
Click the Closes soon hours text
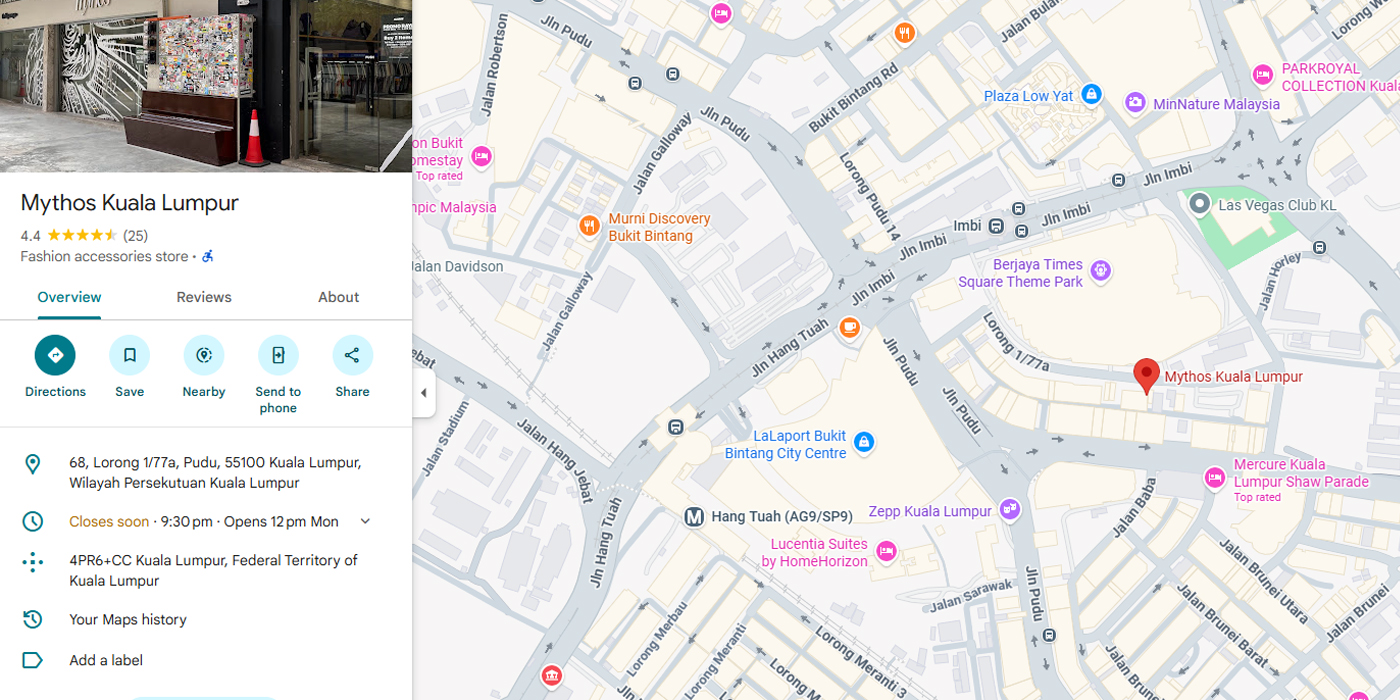pyautogui.click(x=109, y=521)
